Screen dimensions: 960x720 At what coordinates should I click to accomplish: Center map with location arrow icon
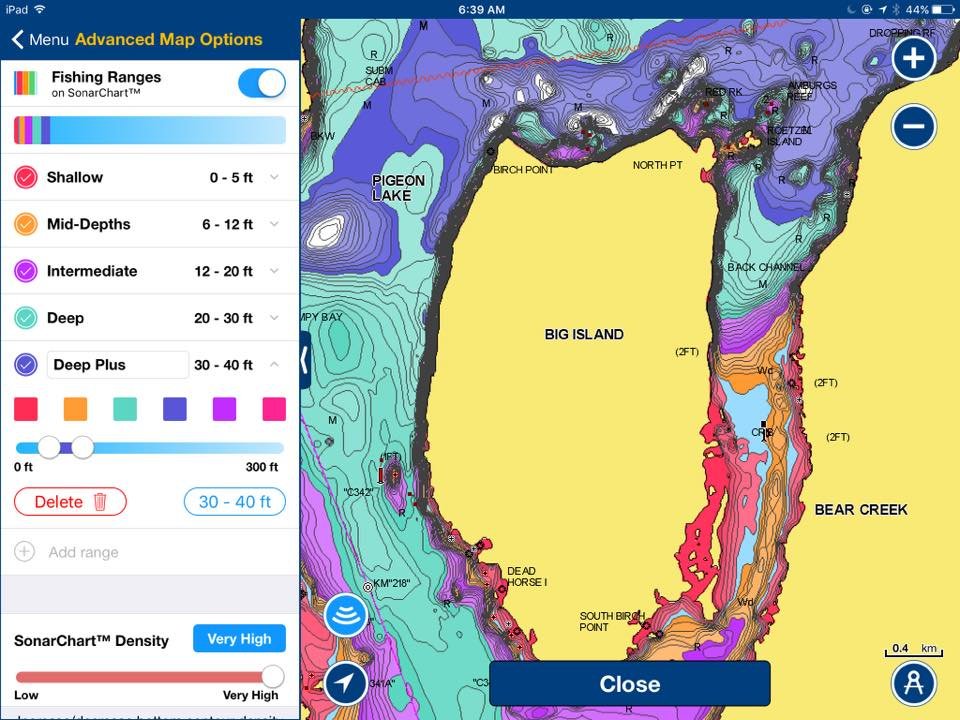coord(345,683)
